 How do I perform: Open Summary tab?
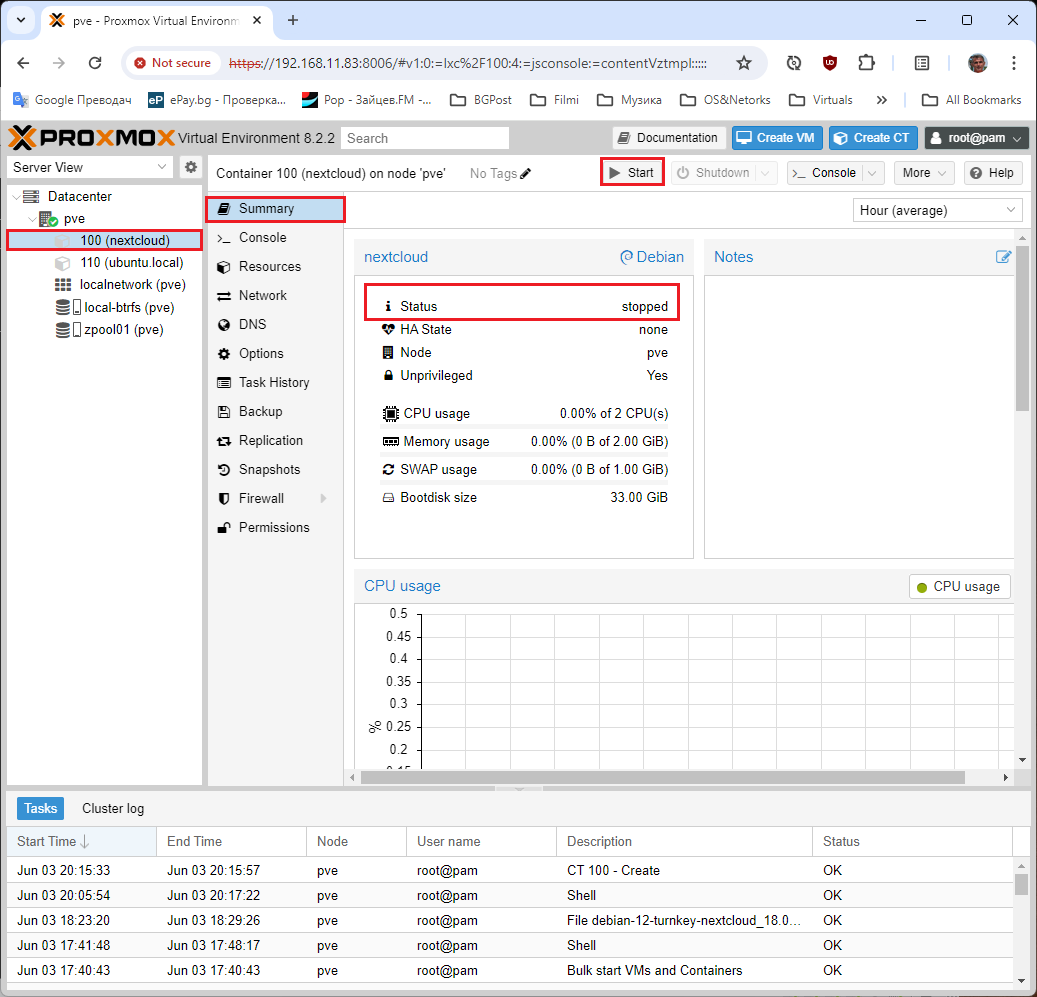click(275, 209)
